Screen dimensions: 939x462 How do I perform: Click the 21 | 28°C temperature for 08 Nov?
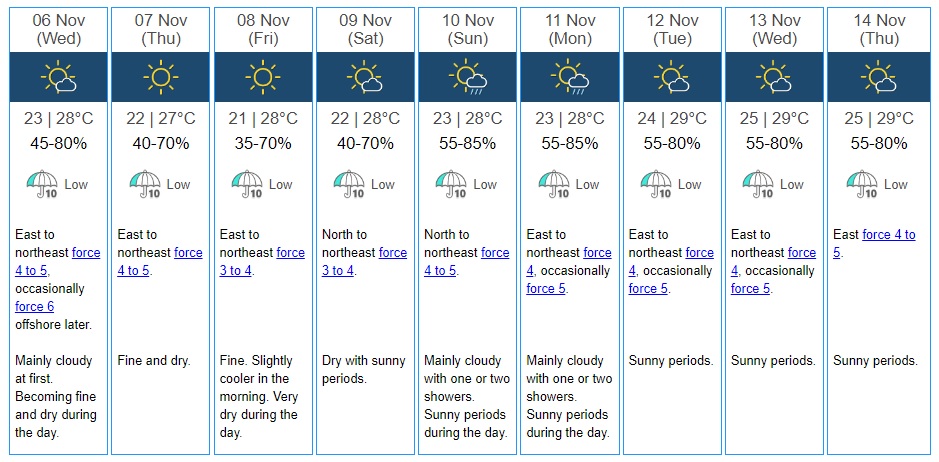[x=262, y=119]
